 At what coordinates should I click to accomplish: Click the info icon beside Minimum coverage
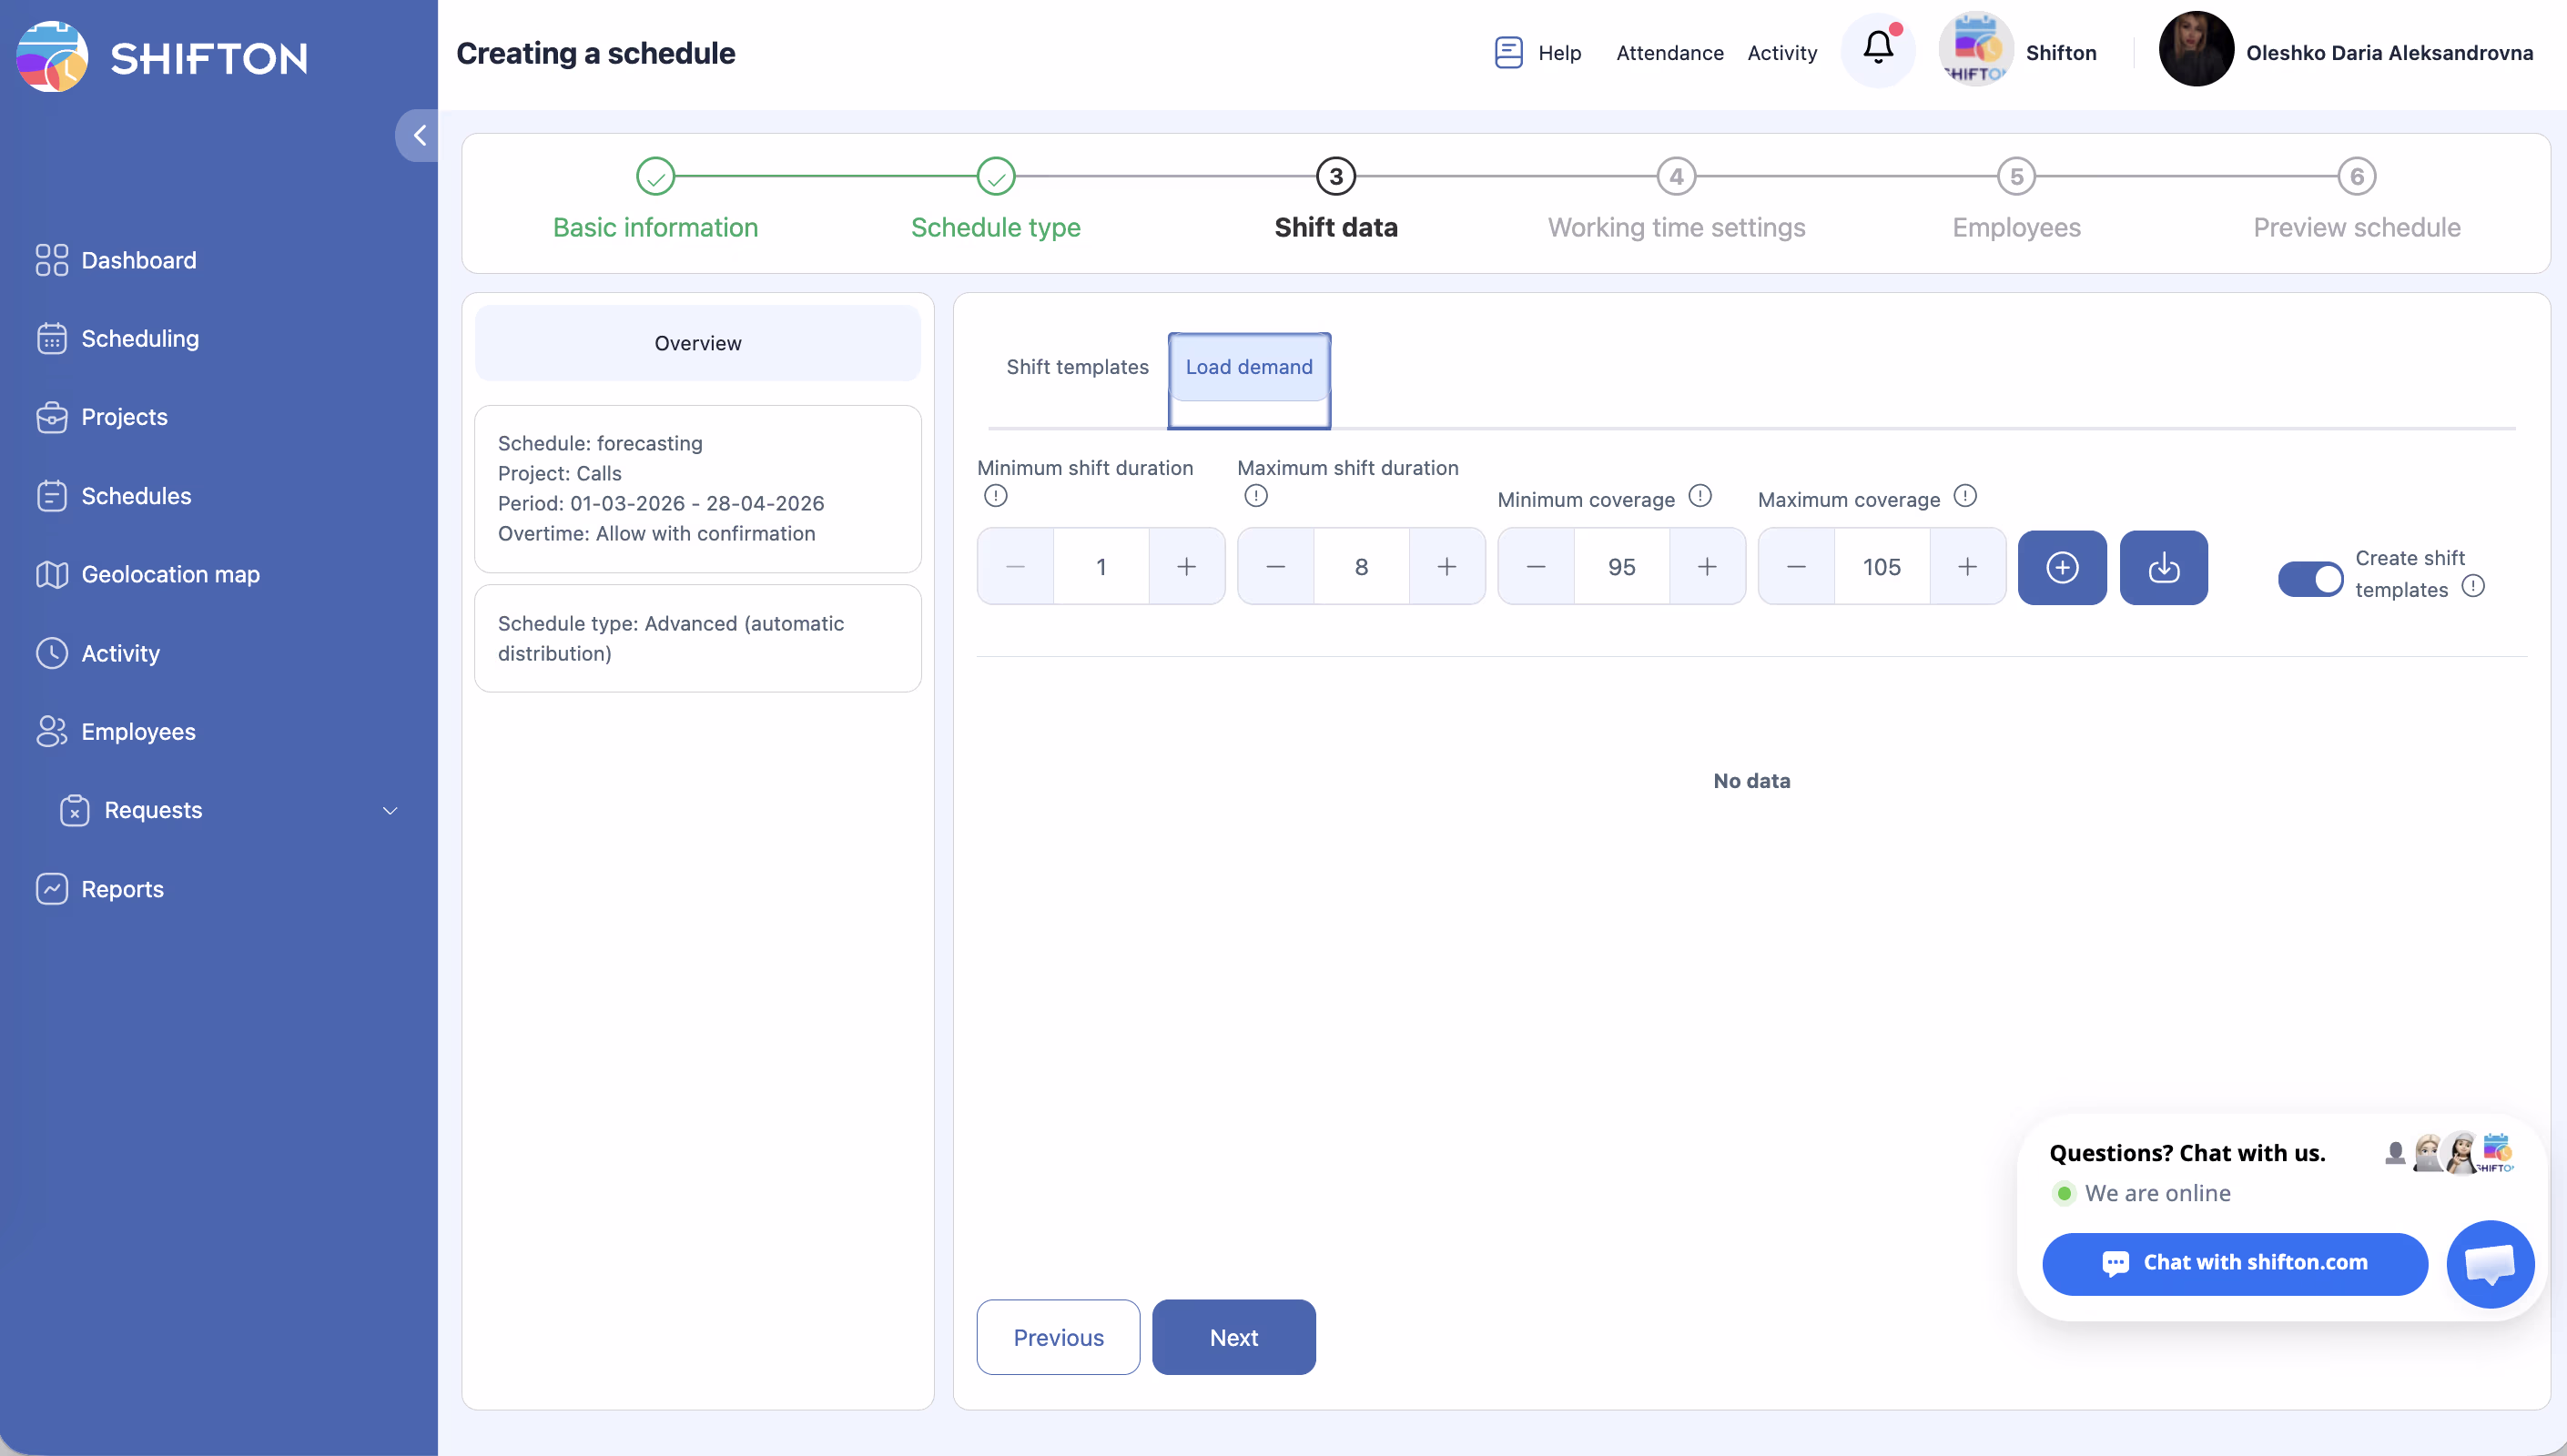tap(1700, 496)
